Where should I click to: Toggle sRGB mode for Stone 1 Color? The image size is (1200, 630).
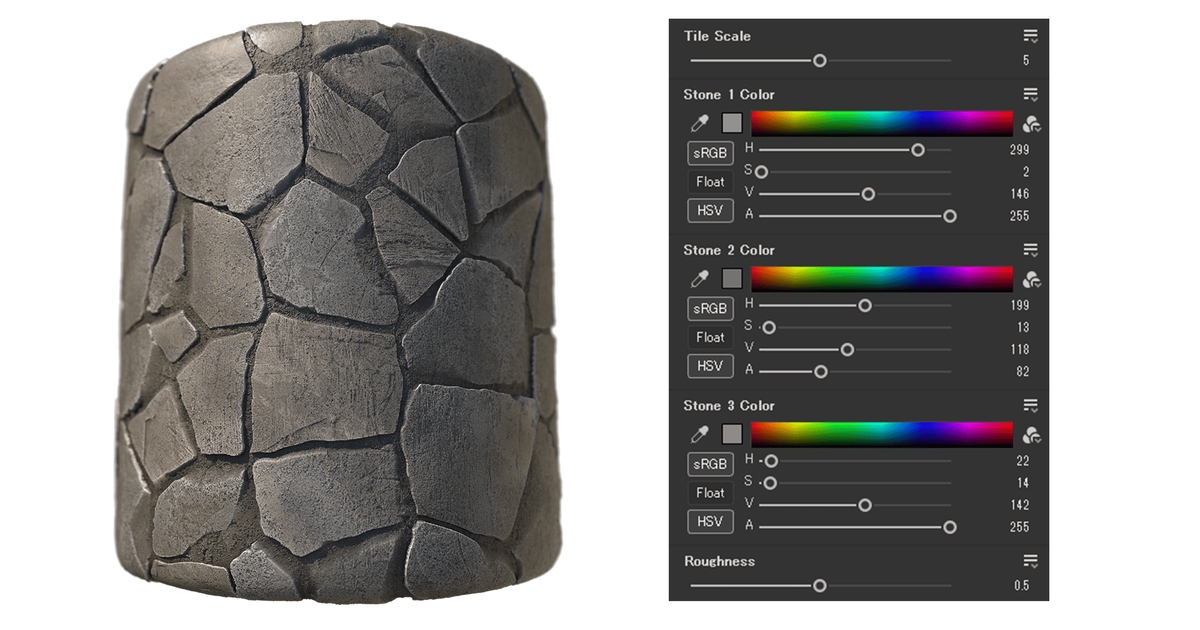tap(710, 153)
